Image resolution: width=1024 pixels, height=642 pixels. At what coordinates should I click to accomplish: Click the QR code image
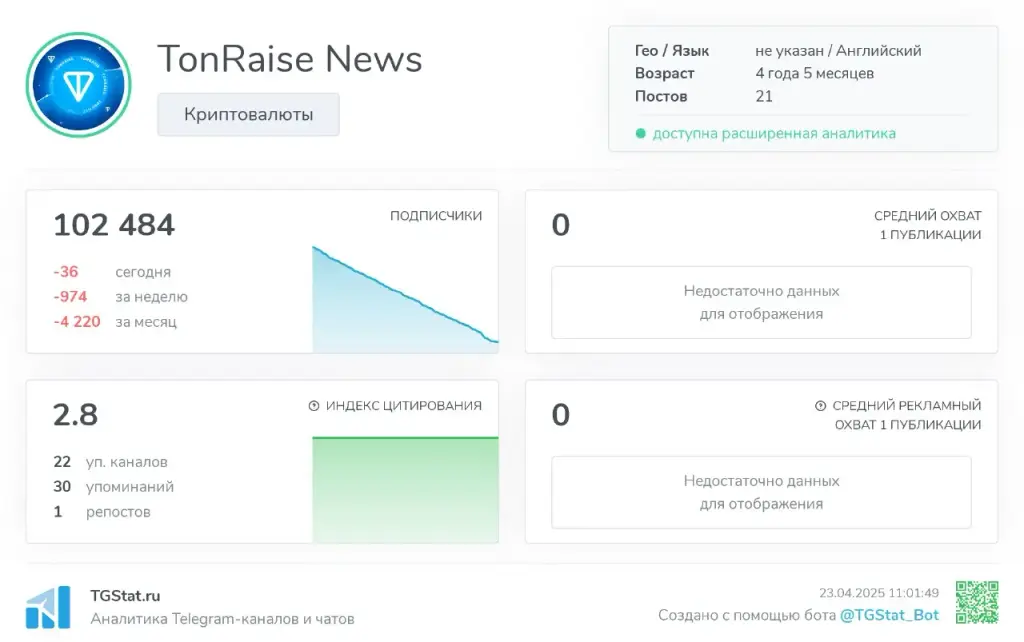coord(977,602)
